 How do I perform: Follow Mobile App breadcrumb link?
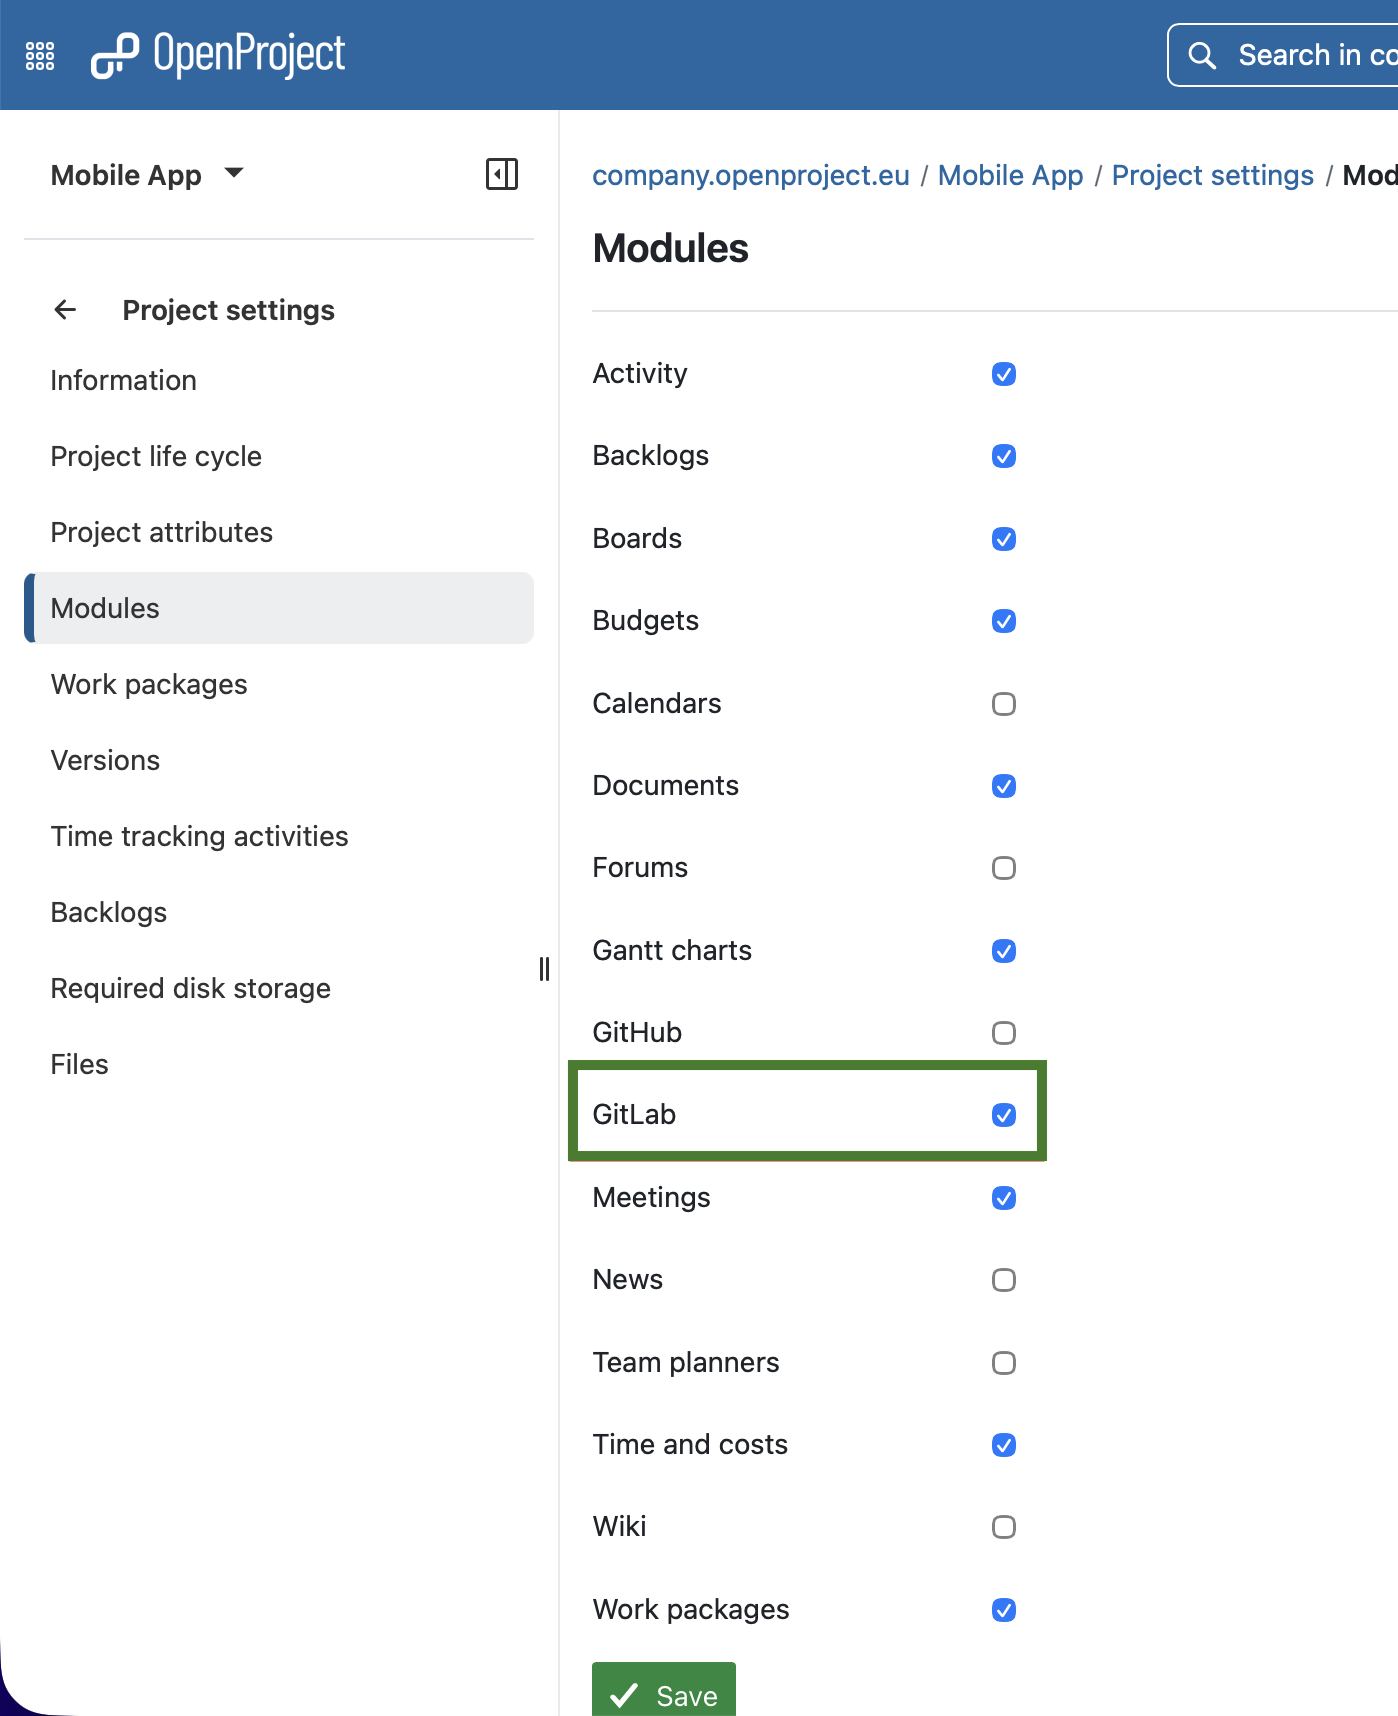click(1010, 175)
